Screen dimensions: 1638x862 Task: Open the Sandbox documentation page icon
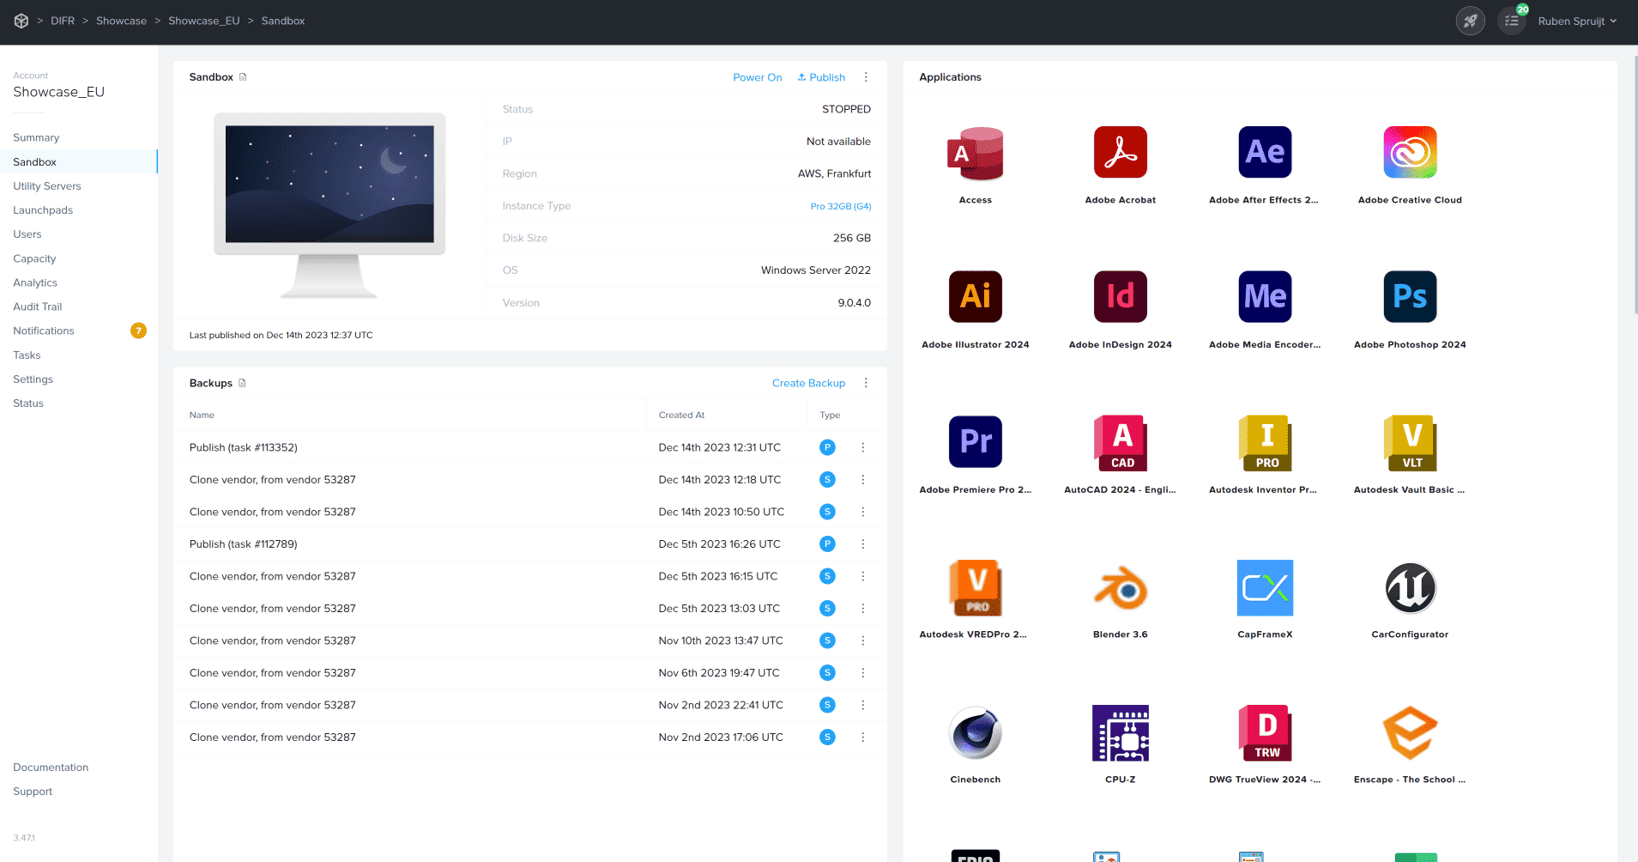coord(243,77)
